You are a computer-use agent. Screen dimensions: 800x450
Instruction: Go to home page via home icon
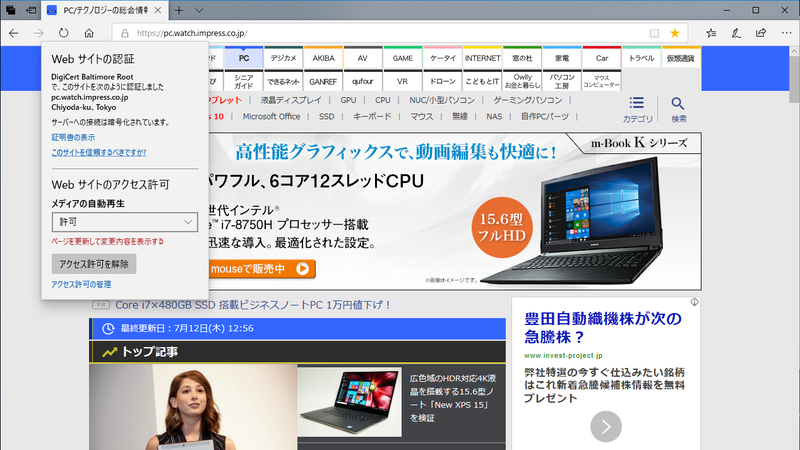point(89,33)
